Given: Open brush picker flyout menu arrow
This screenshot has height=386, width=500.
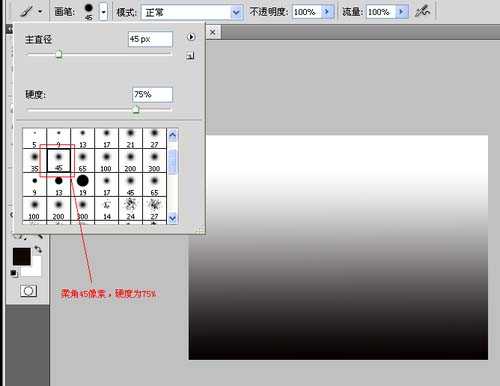Looking at the screenshot, I should (x=191, y=37).
